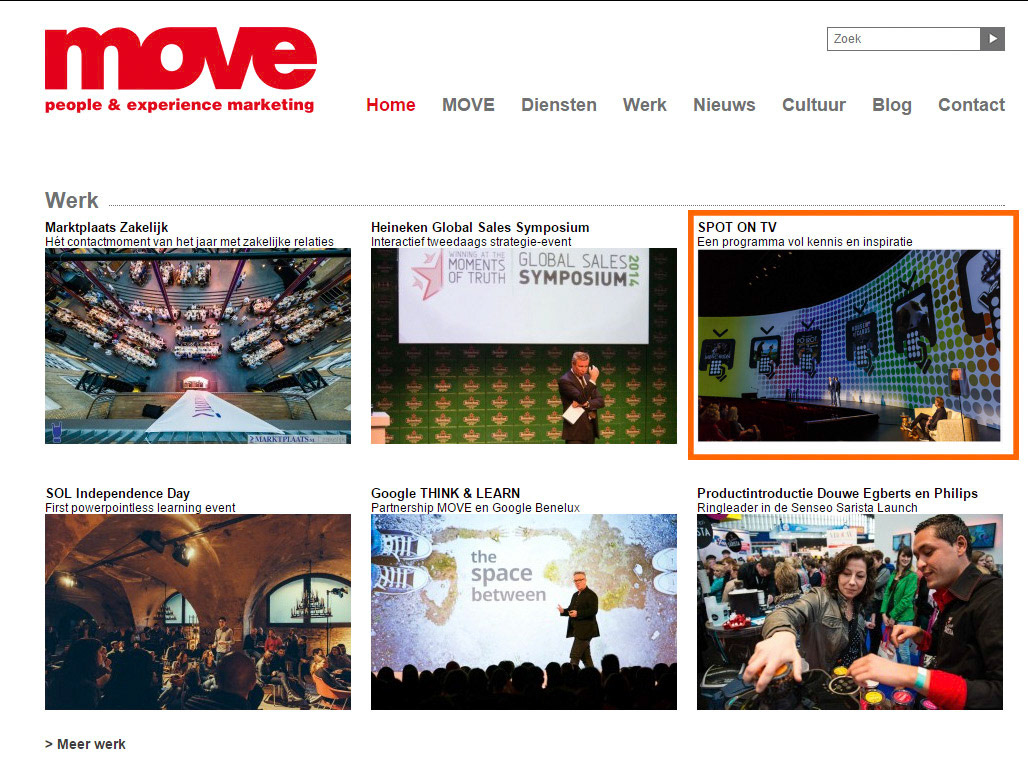This screenshot has width=1028, height=776.
Task: Open the Marktplaats Zakelijk title link
Action: tap(107, 227)
